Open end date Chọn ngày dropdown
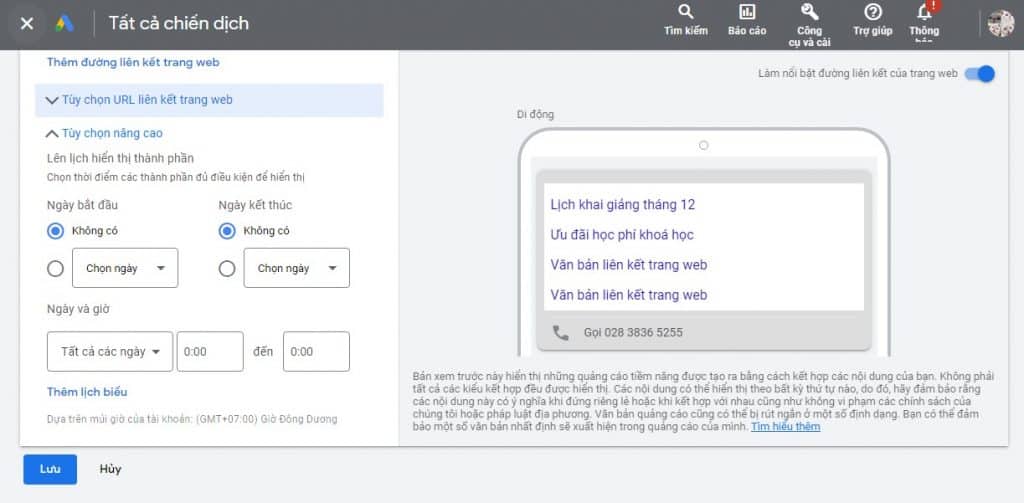Screen dimensions: 1024x503 click(296, 268)
